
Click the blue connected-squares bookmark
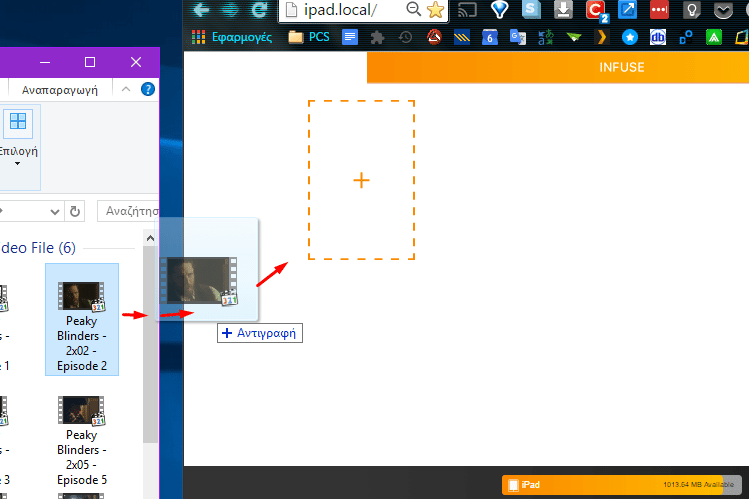coord(686,37)
